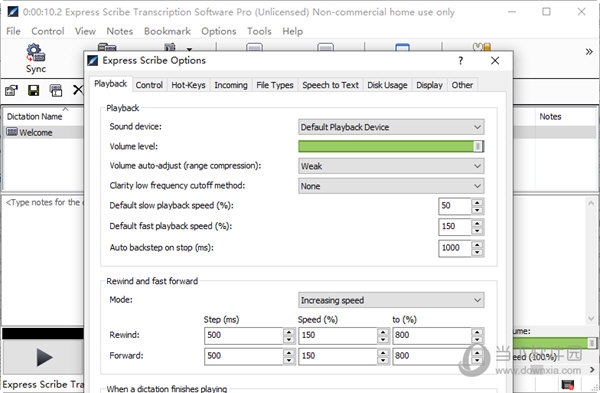The width and height of the screenshot is (600, 393).
Task: Open the Control menu
Action: 48,31
